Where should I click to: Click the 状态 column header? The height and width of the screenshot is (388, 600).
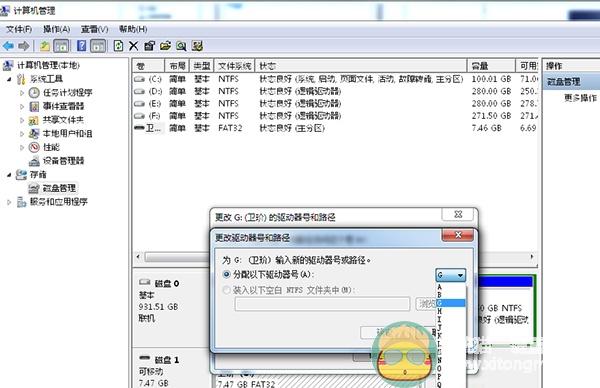[x=361, y=66]
